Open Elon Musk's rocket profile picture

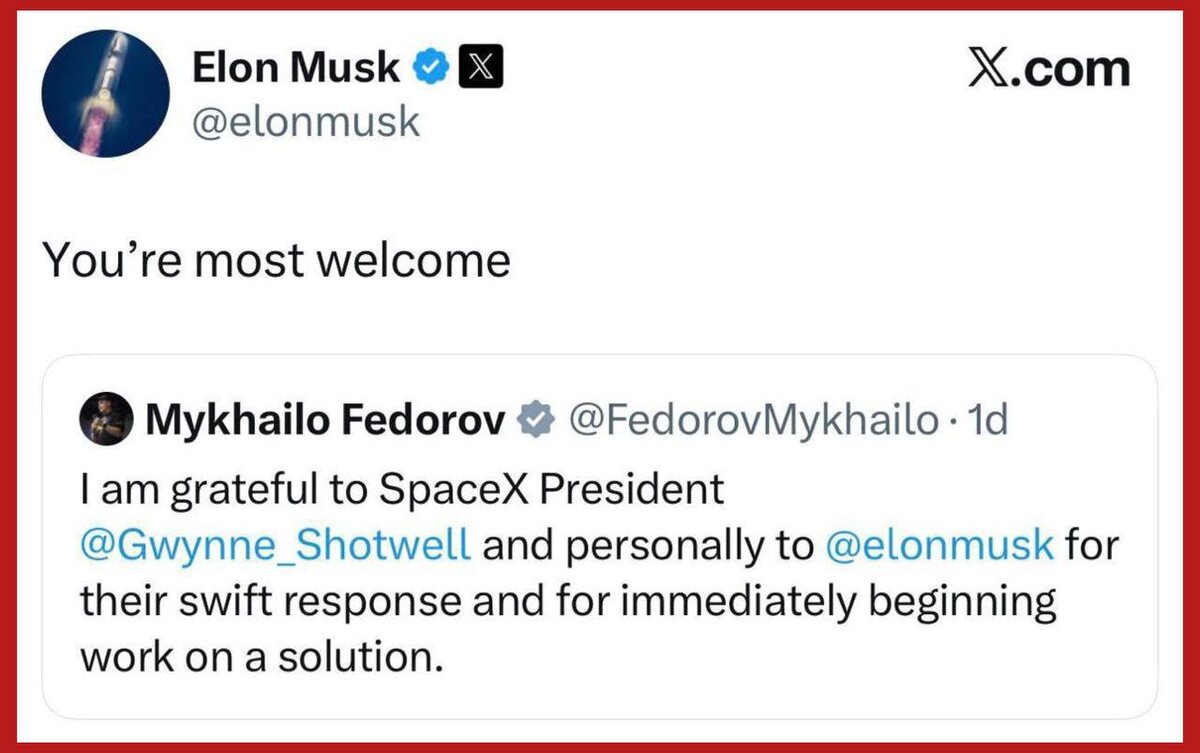point(106,94)
